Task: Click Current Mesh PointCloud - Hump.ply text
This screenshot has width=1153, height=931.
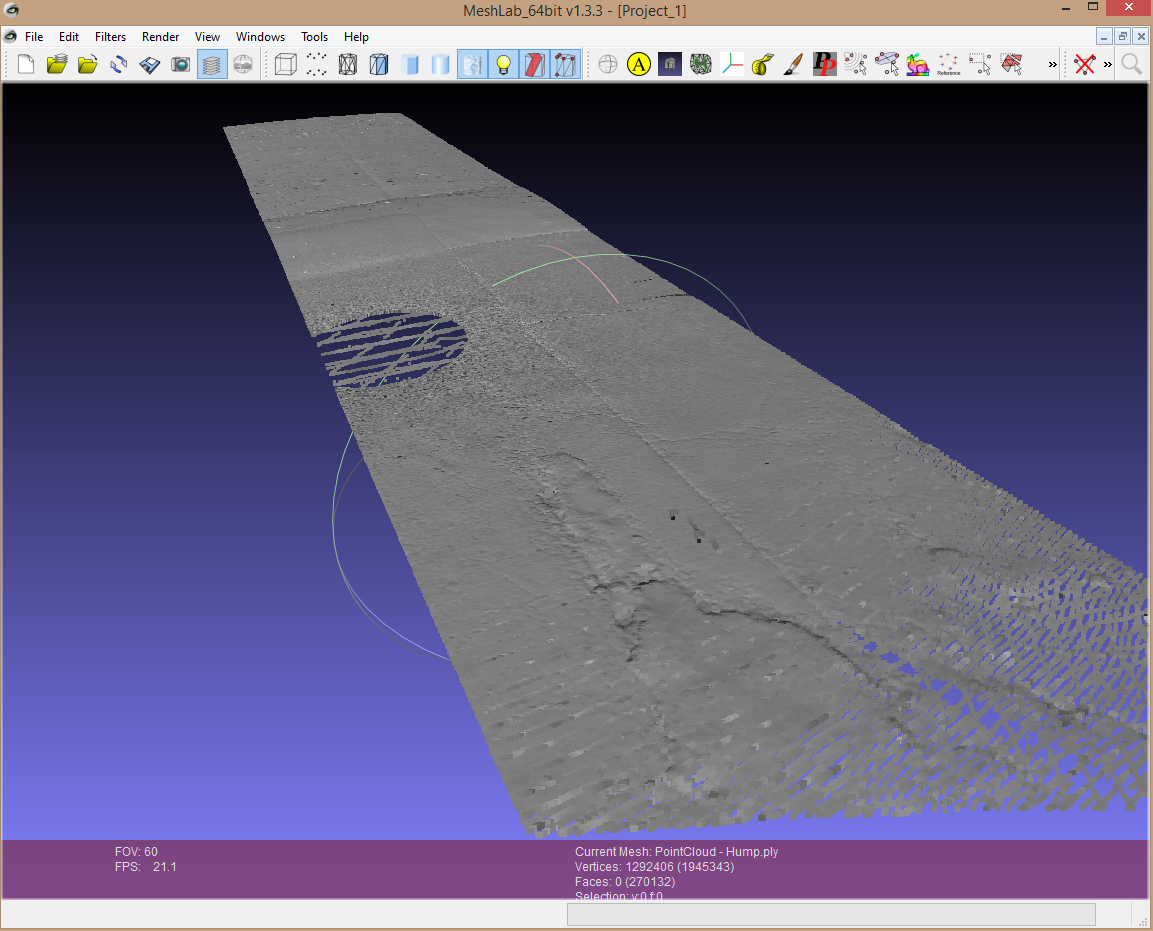Action: click(x=677, y=852)
